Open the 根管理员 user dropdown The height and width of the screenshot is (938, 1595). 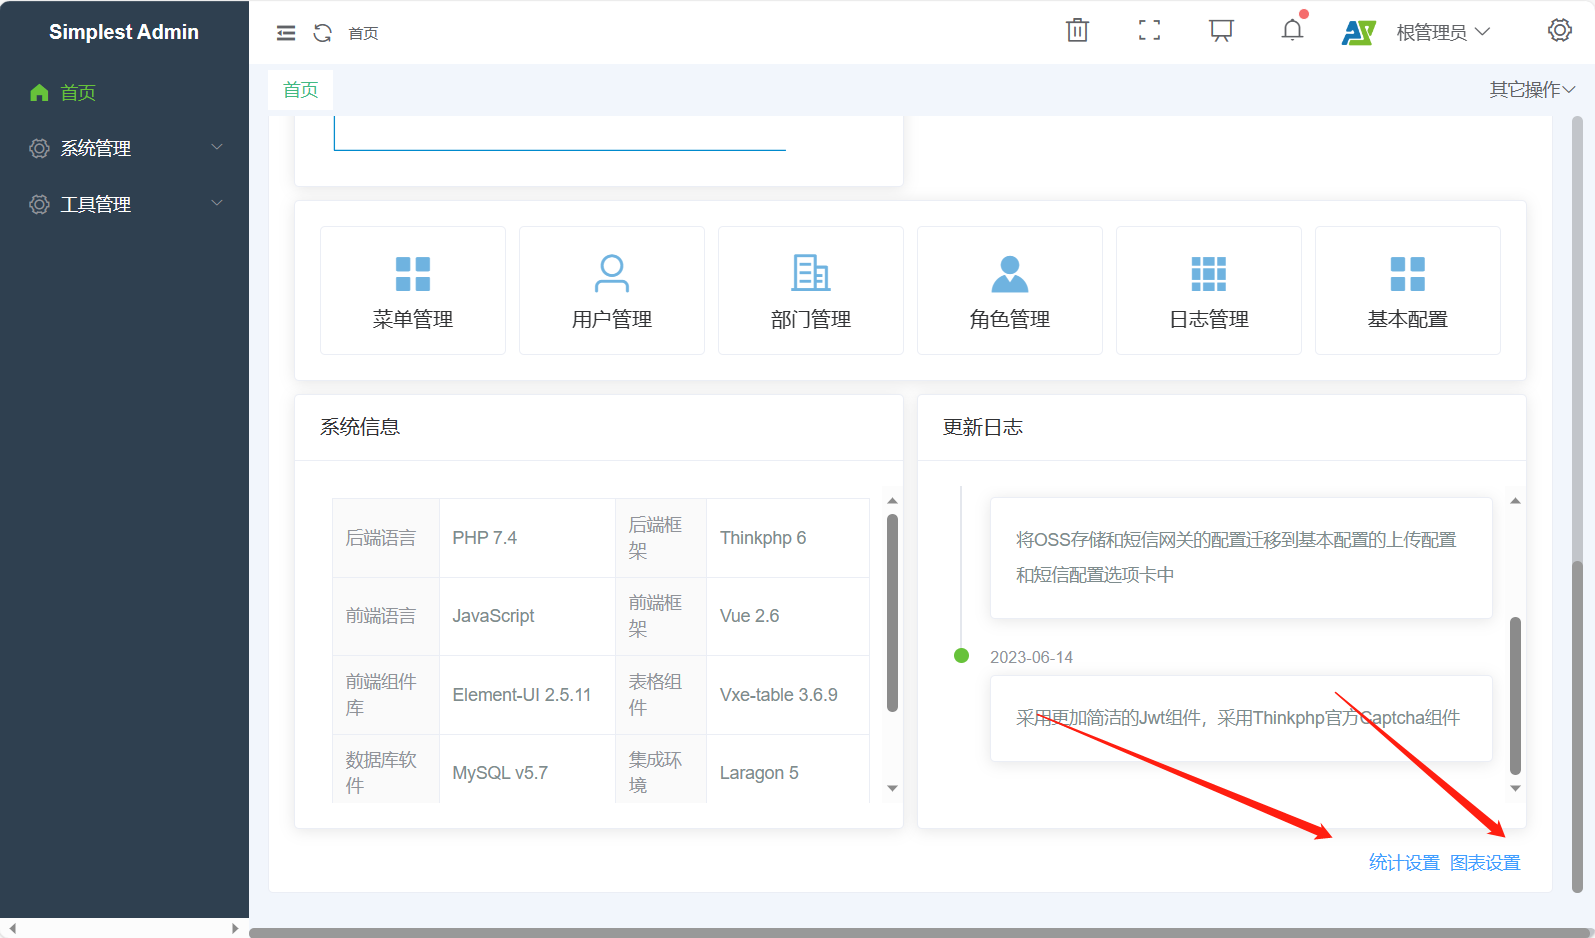1442,33
